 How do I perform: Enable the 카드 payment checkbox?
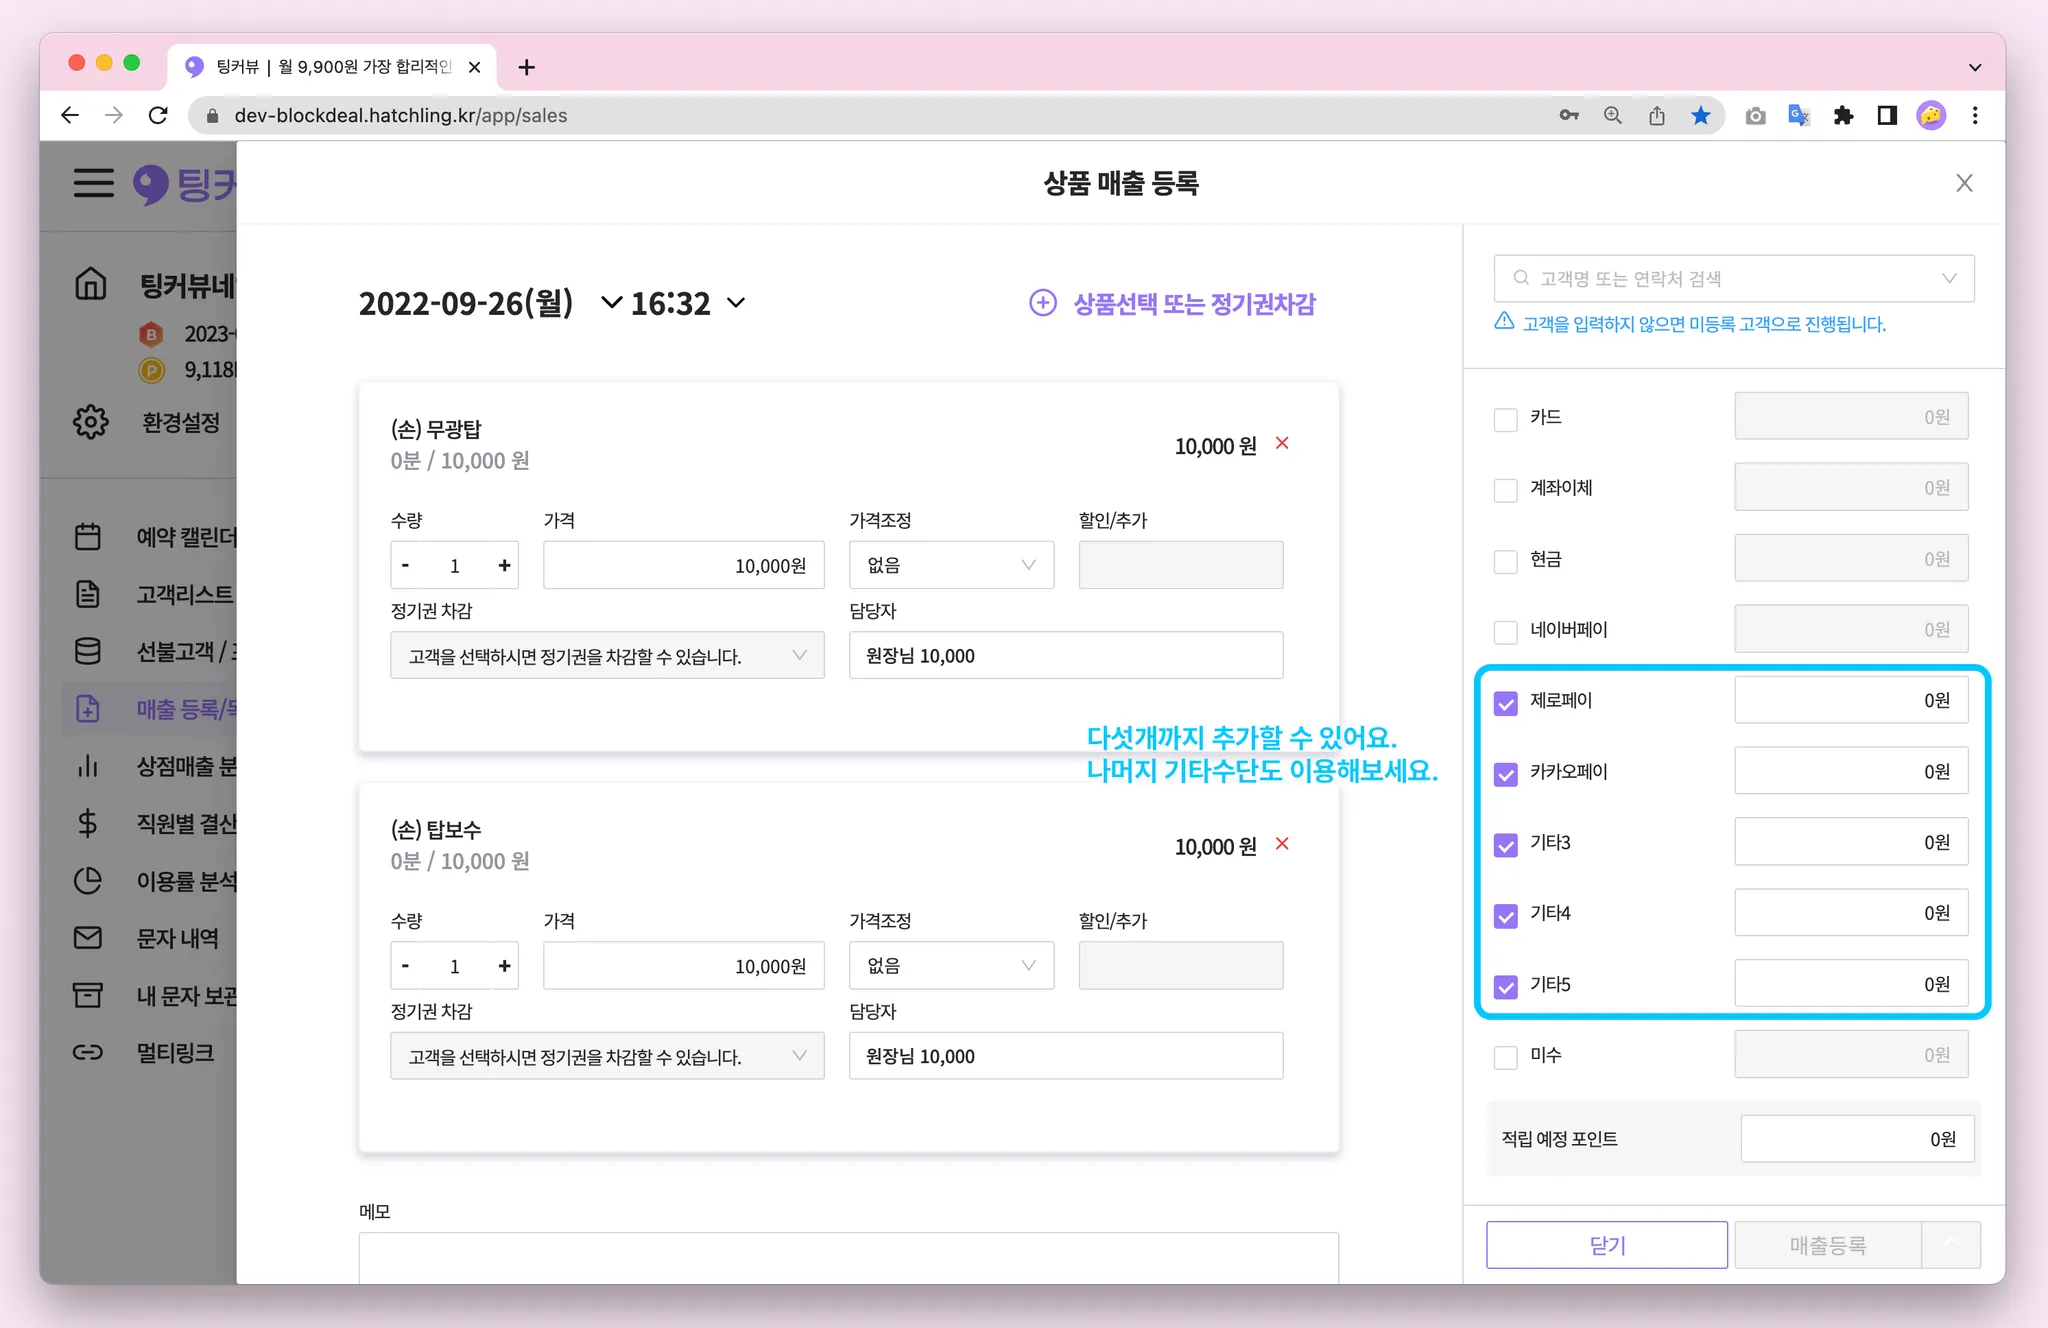1505,419
